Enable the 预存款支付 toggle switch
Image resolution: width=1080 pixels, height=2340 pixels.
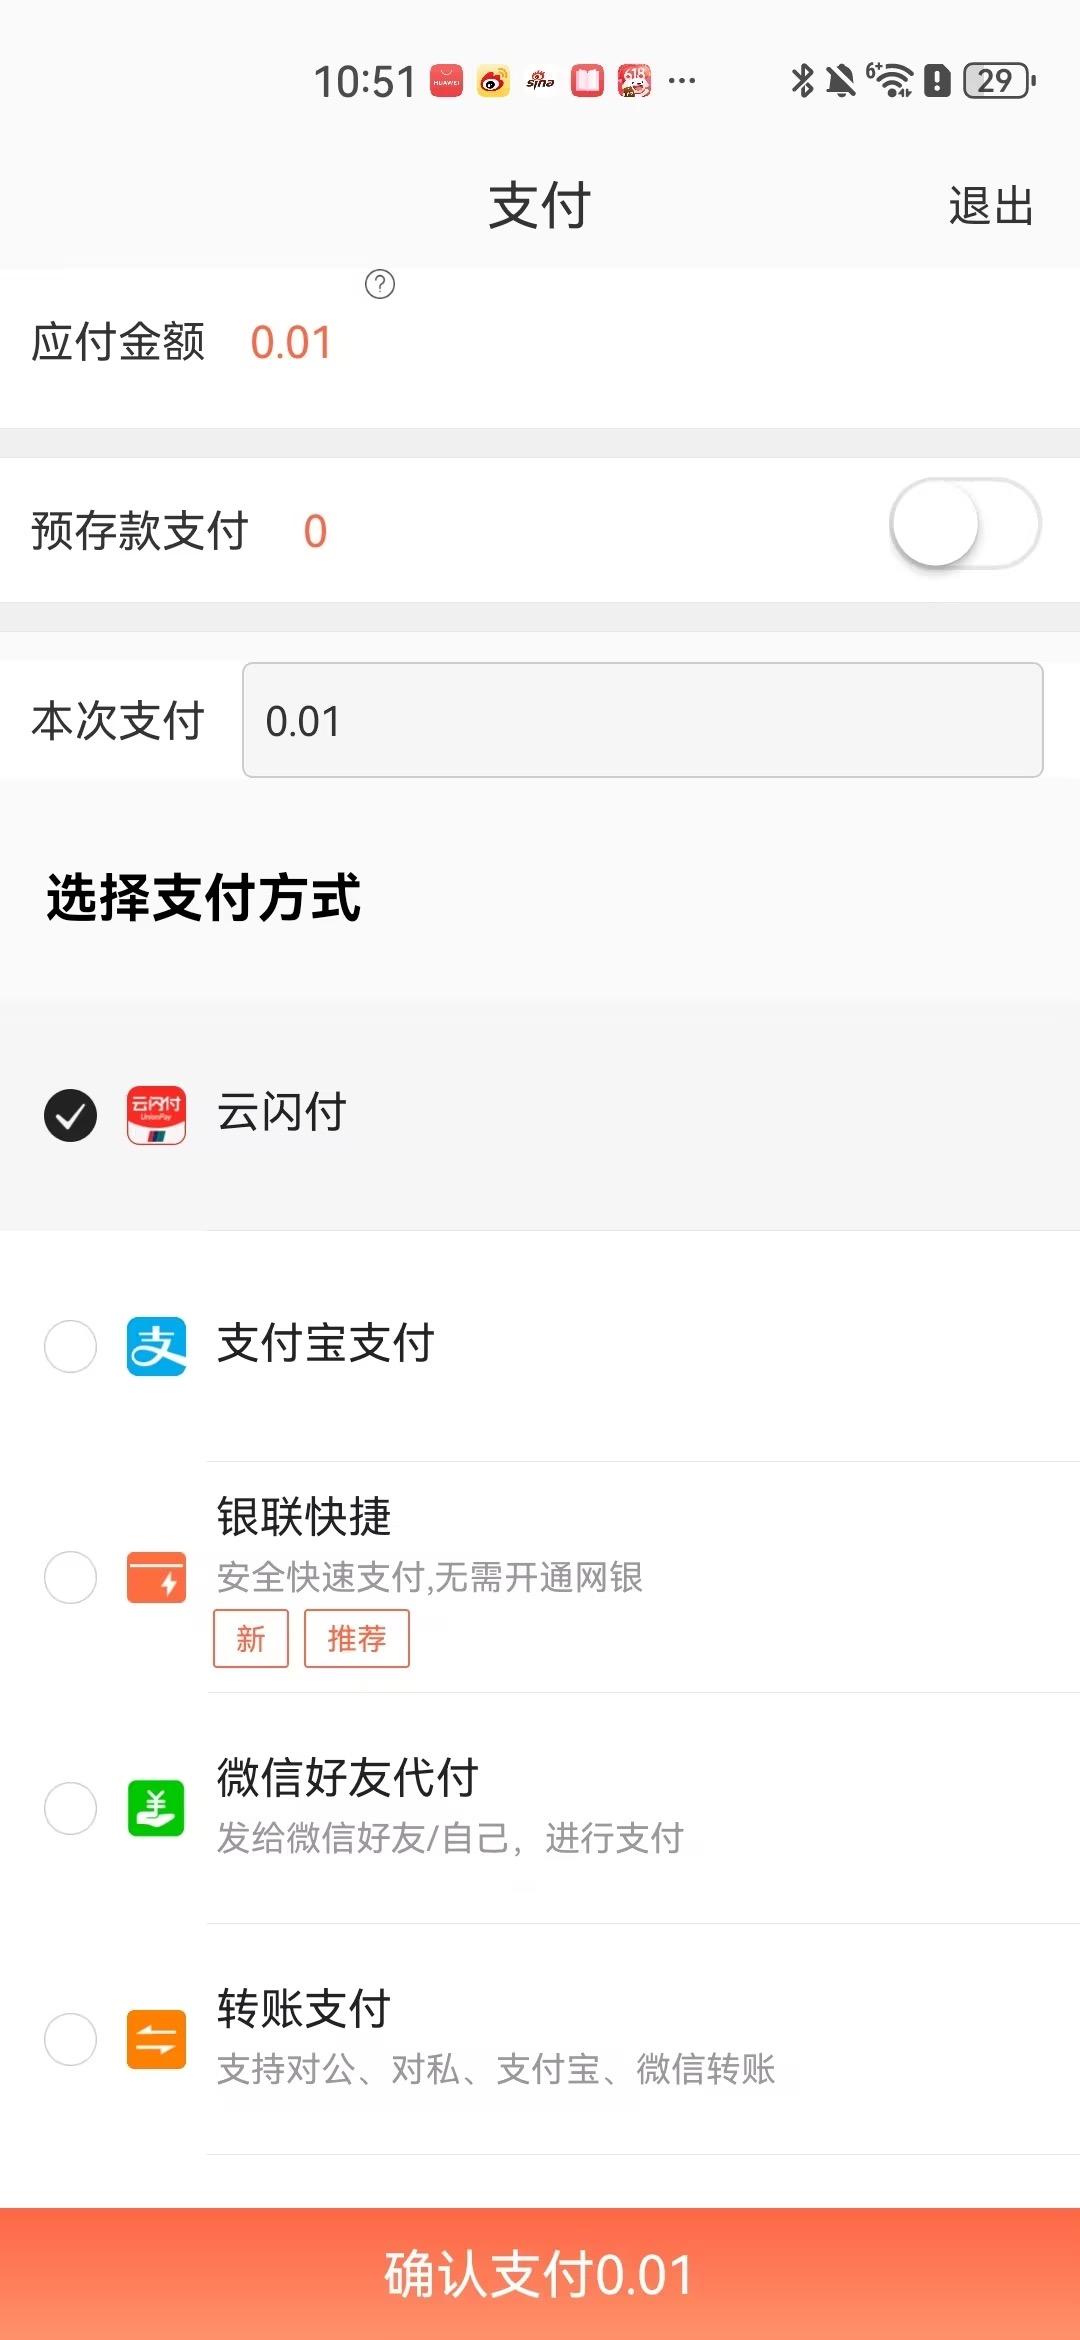point(965,524)
